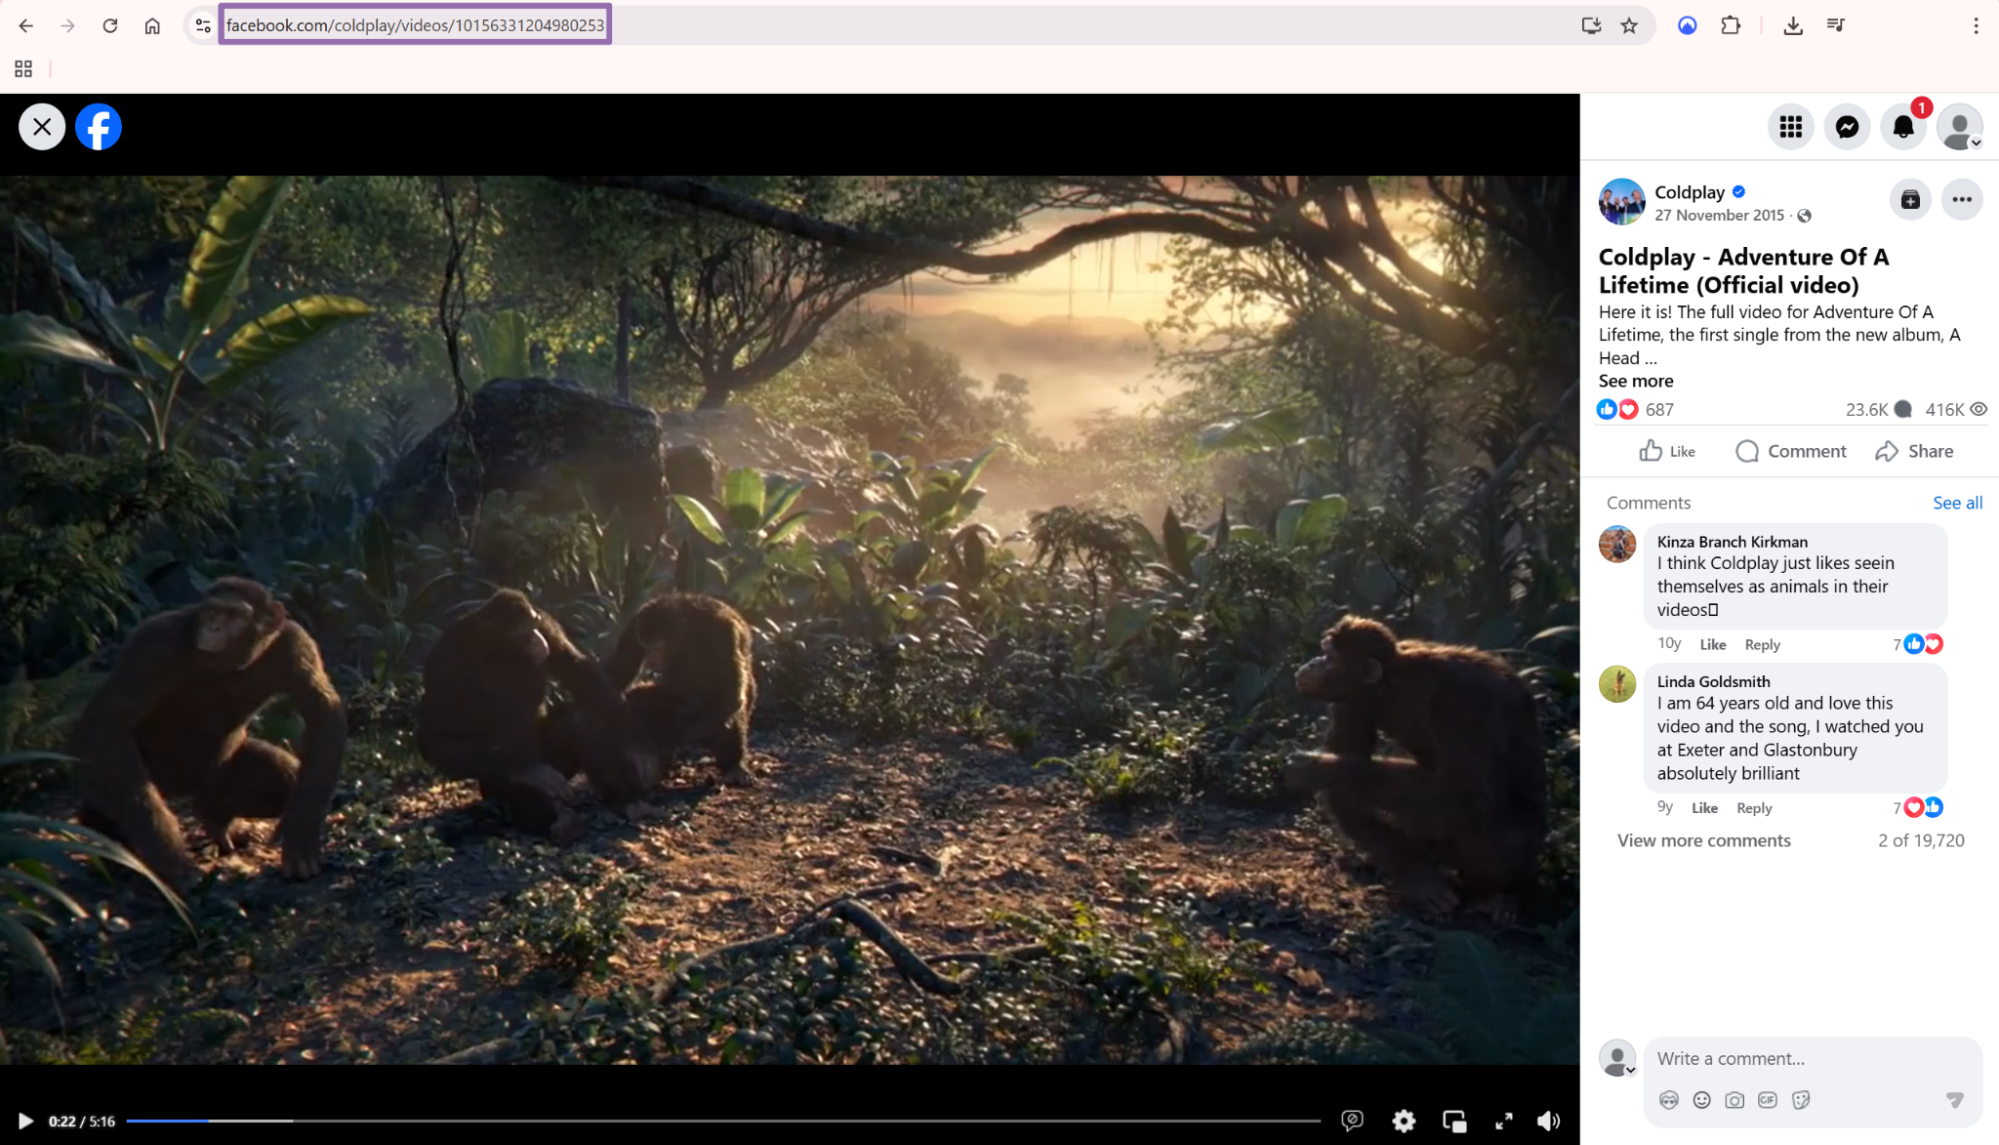The height and width of the screenshot is (1145, 1999).
Task: Click the 23.6K comments count
Action: [1878, 409]
